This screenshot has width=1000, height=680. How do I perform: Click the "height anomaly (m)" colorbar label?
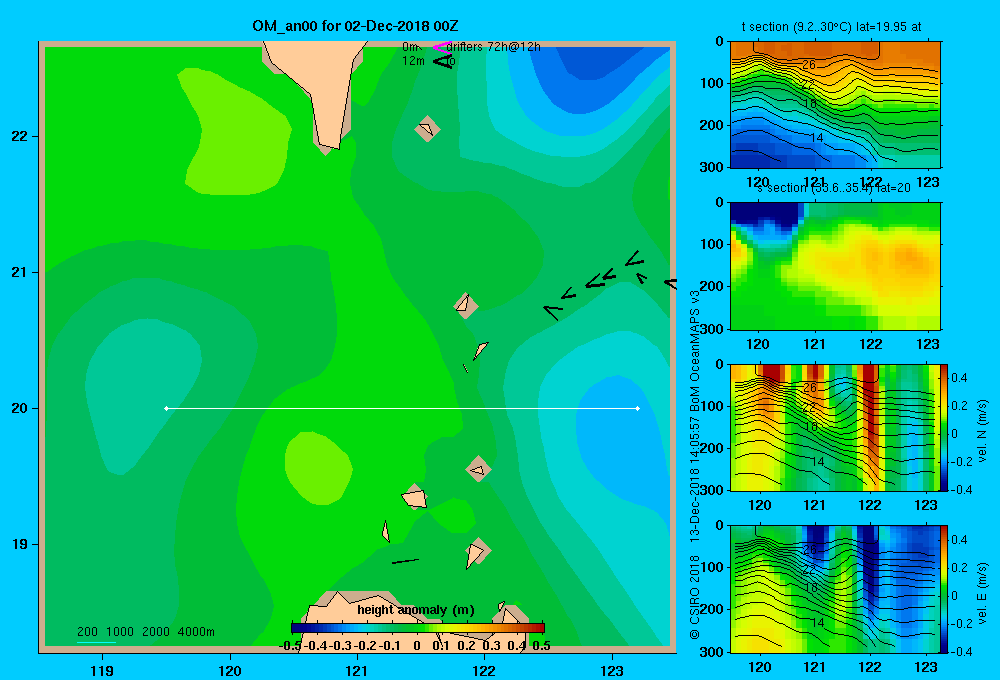coord(416,610)
